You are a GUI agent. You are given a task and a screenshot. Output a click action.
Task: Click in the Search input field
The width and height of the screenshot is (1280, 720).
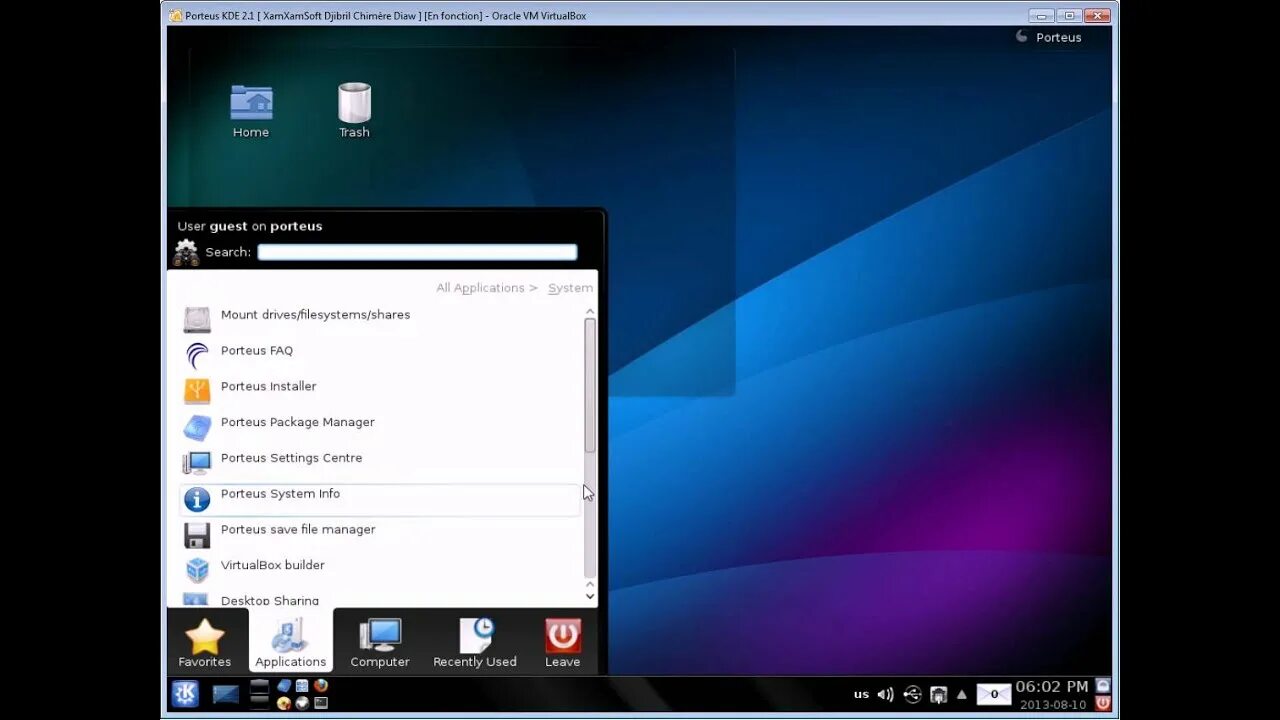417,252
